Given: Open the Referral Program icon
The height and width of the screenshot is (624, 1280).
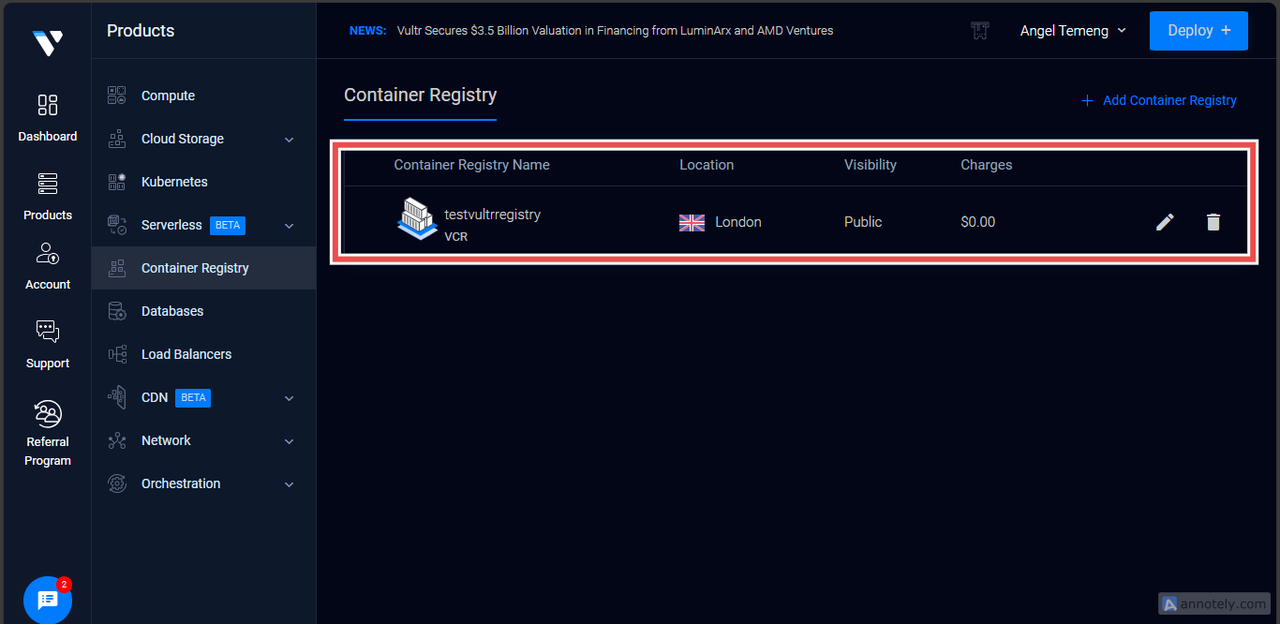Looking at the screenshot, I should coord(47,413).
